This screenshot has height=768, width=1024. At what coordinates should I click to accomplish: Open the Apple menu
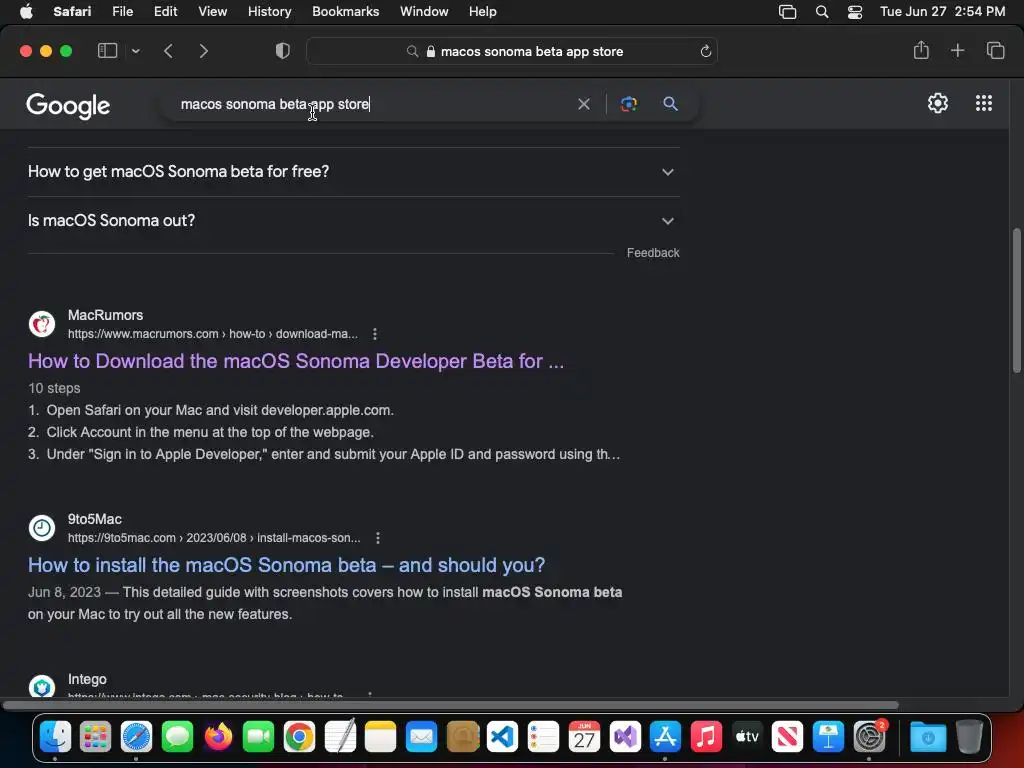pos(26,11)
